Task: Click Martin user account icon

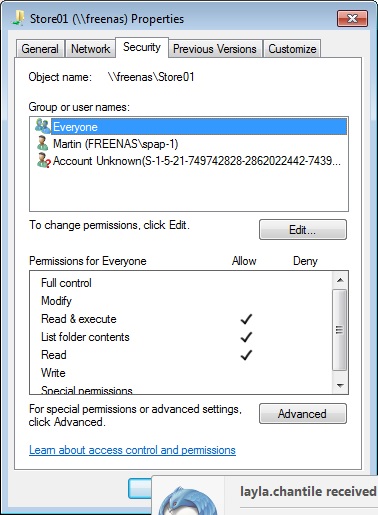Action: (42, 143)
